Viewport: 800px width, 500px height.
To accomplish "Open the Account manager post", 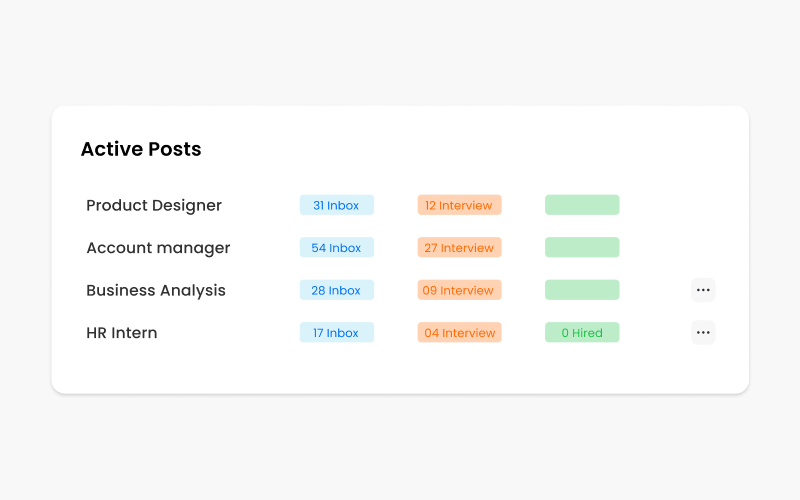I will (x=158, y=248).
